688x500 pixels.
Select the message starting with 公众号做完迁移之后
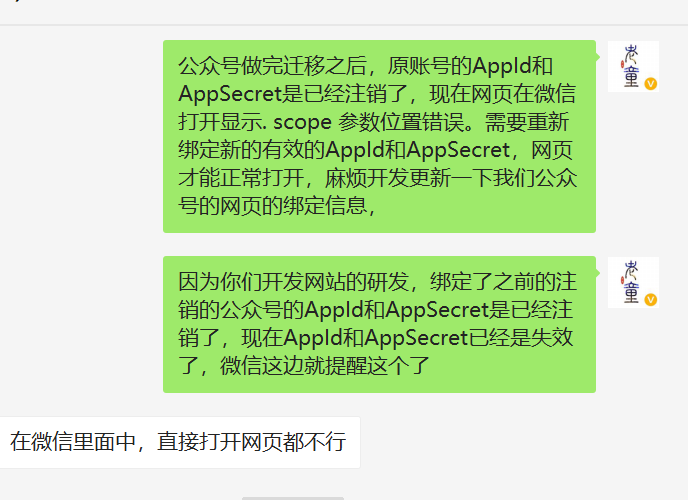pos(379,136)
